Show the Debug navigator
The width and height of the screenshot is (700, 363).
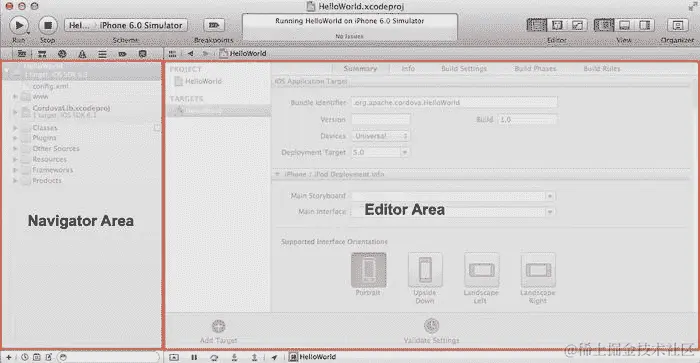click(102, 54)
